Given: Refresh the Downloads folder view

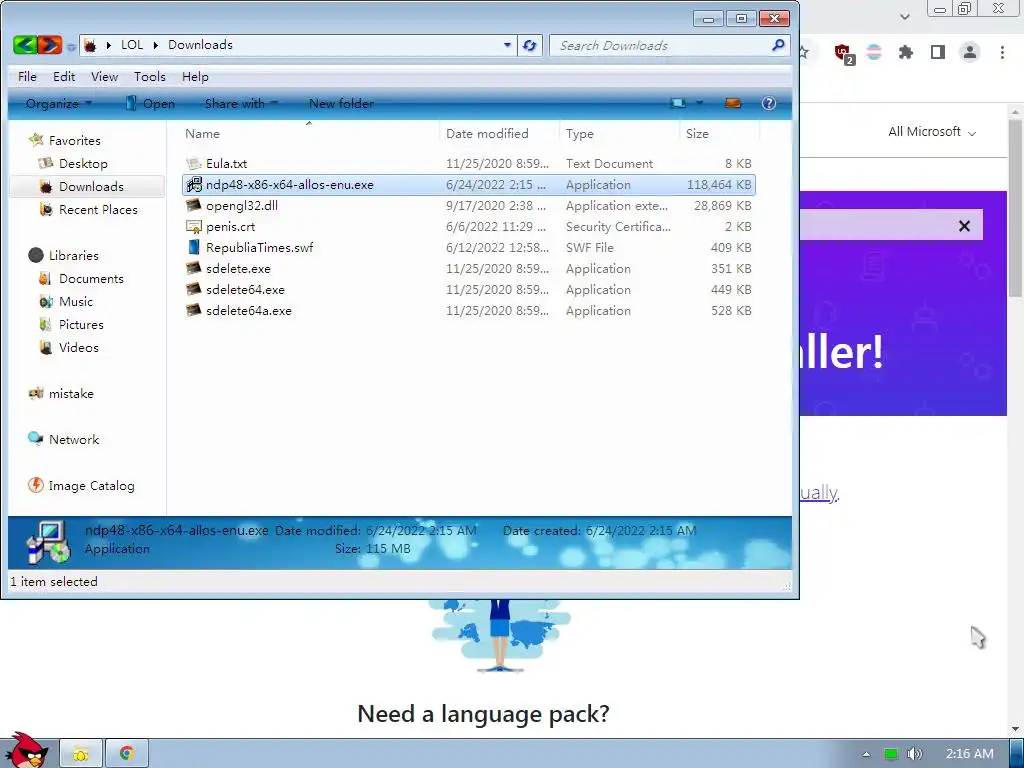Looking at the screenshot, I should [530, 45].
